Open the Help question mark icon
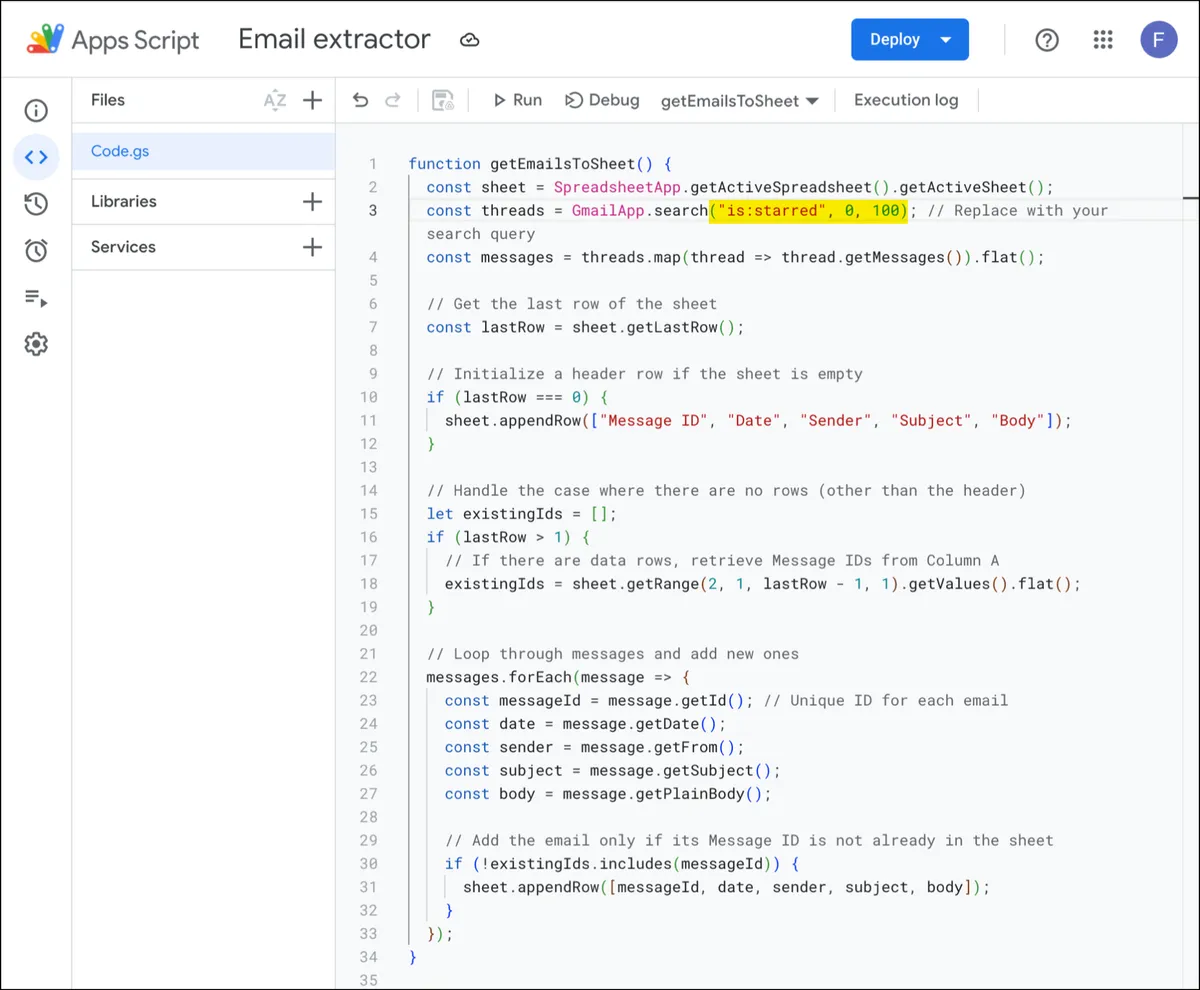 click(1047, 40)
